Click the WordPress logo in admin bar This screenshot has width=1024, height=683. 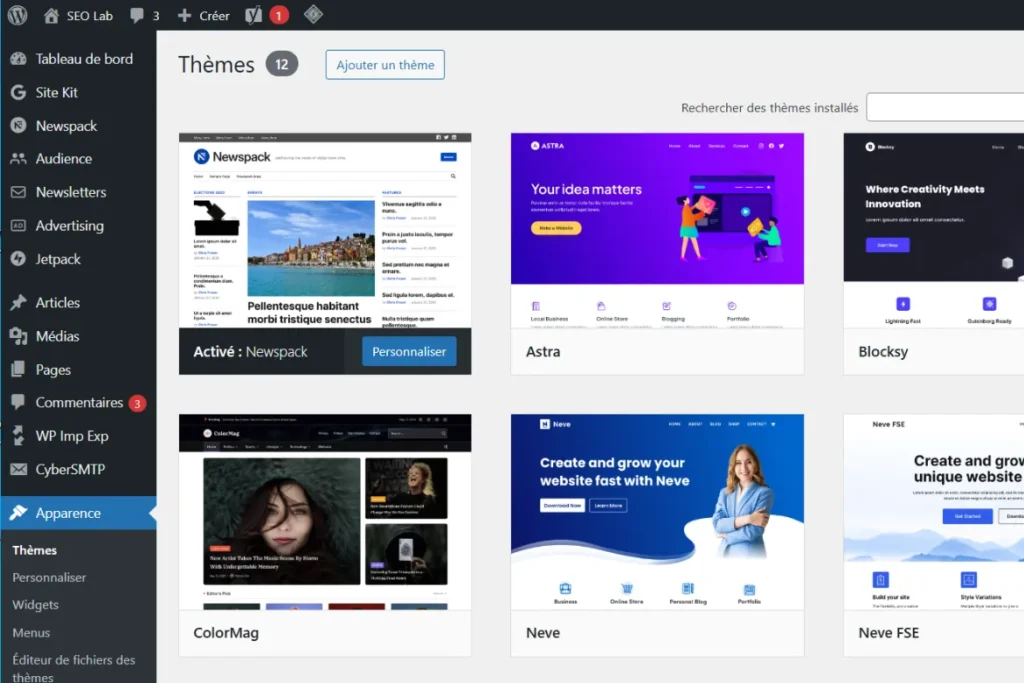coord(17,15)
